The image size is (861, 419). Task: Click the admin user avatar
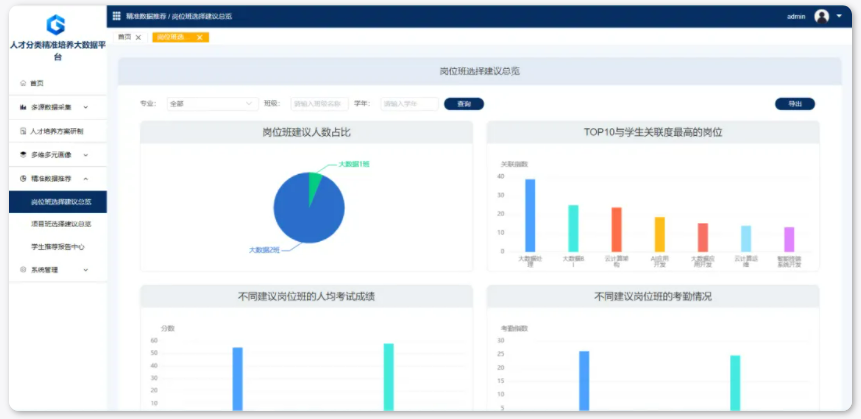tap(821, 17)
